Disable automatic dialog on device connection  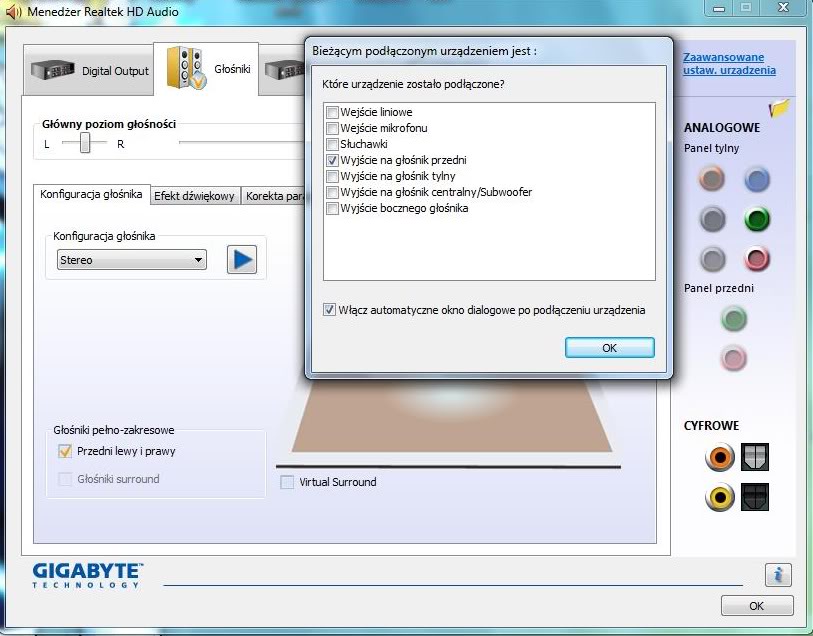point(331,310)
